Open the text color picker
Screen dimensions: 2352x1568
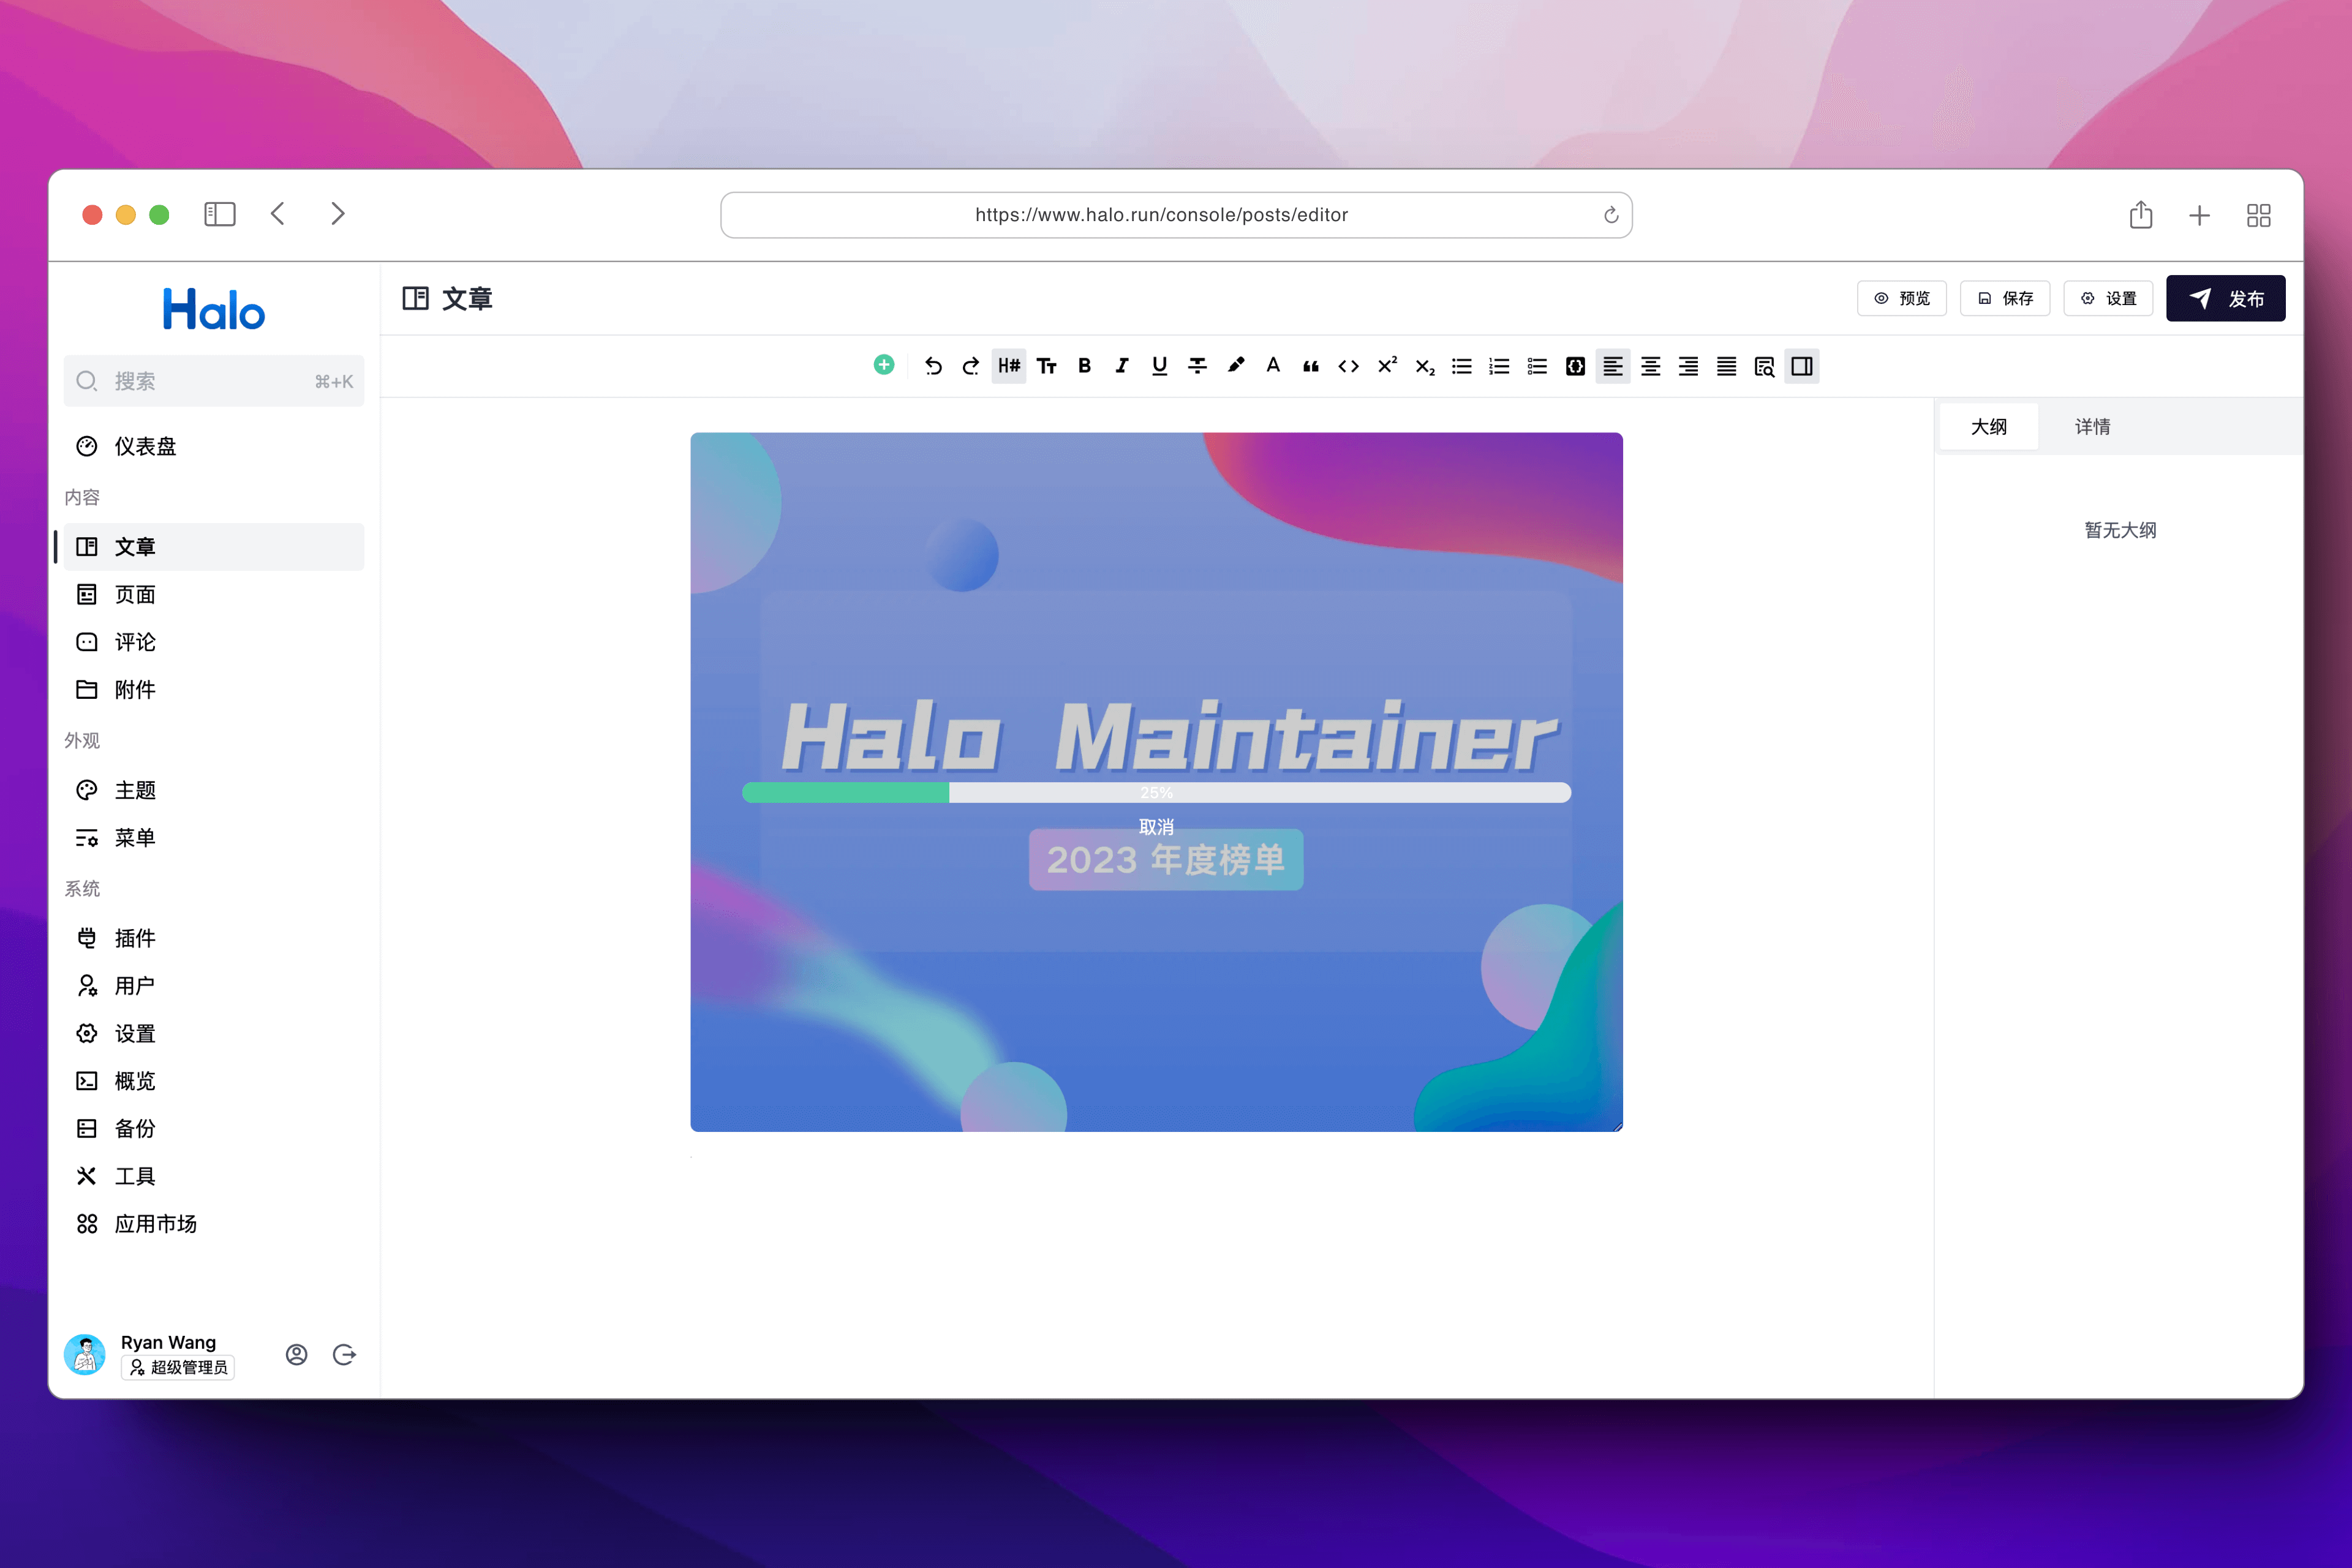1273,366
